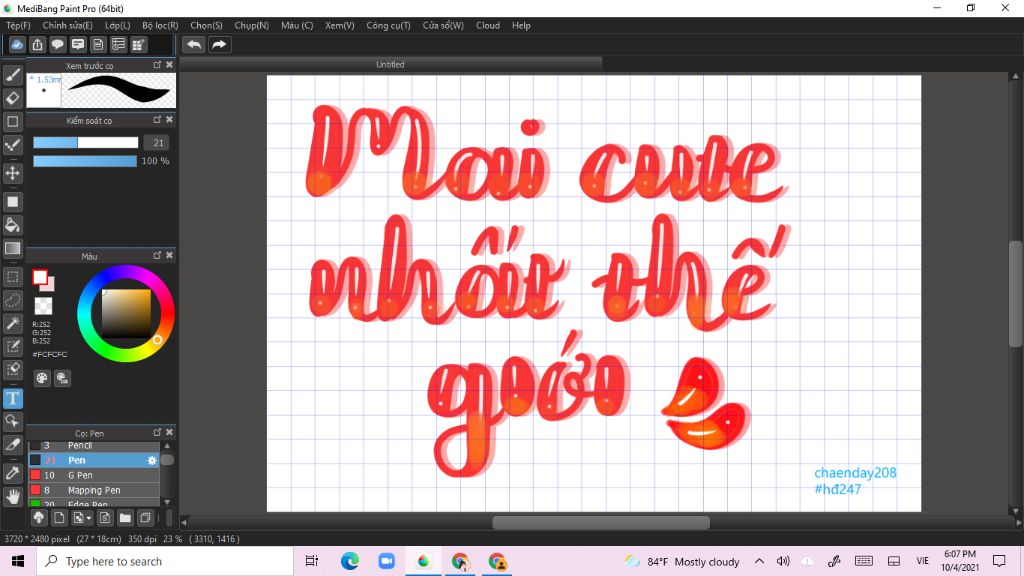Screen dimensions: 1024x576
Task: Select the Fill rectangle tool
Action: point(12,202)
